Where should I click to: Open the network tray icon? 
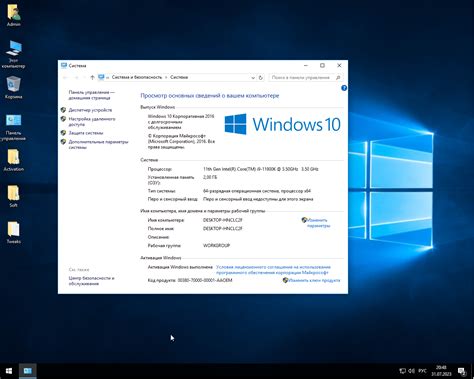tap(403, 371)
